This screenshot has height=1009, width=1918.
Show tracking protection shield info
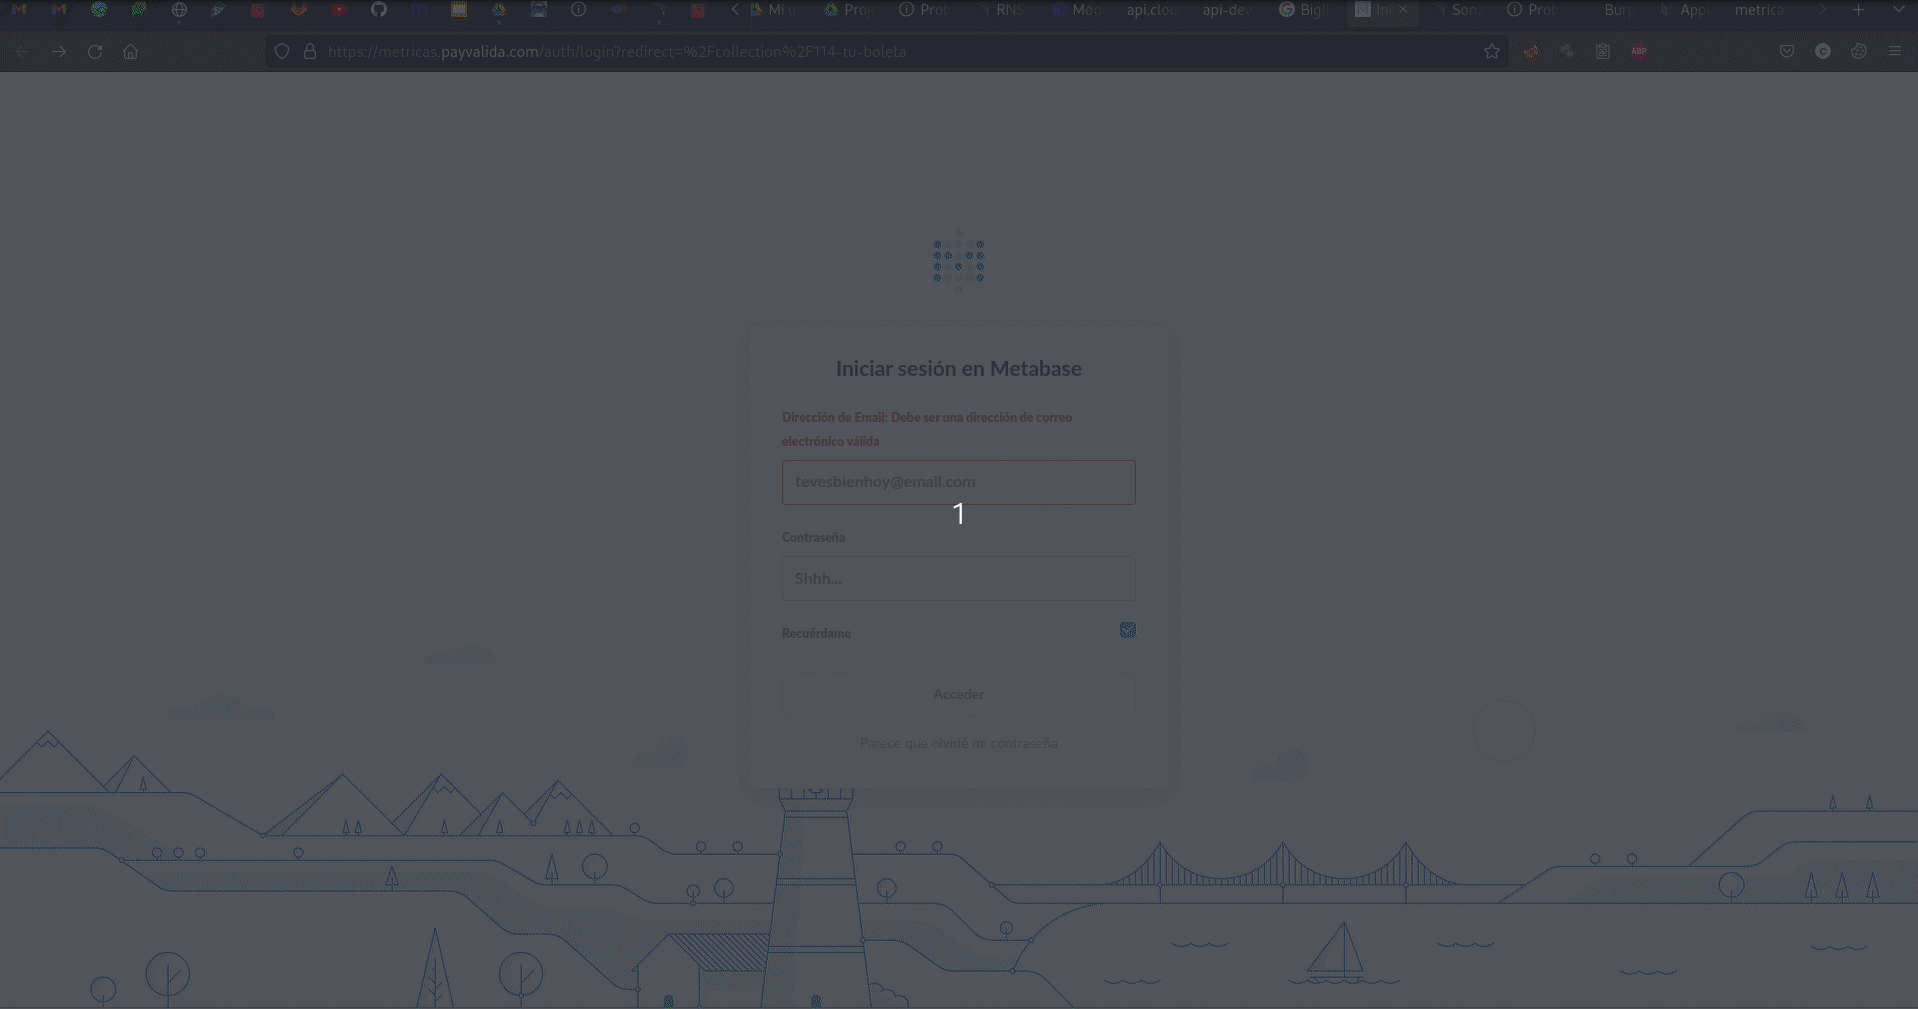point(282,51)
